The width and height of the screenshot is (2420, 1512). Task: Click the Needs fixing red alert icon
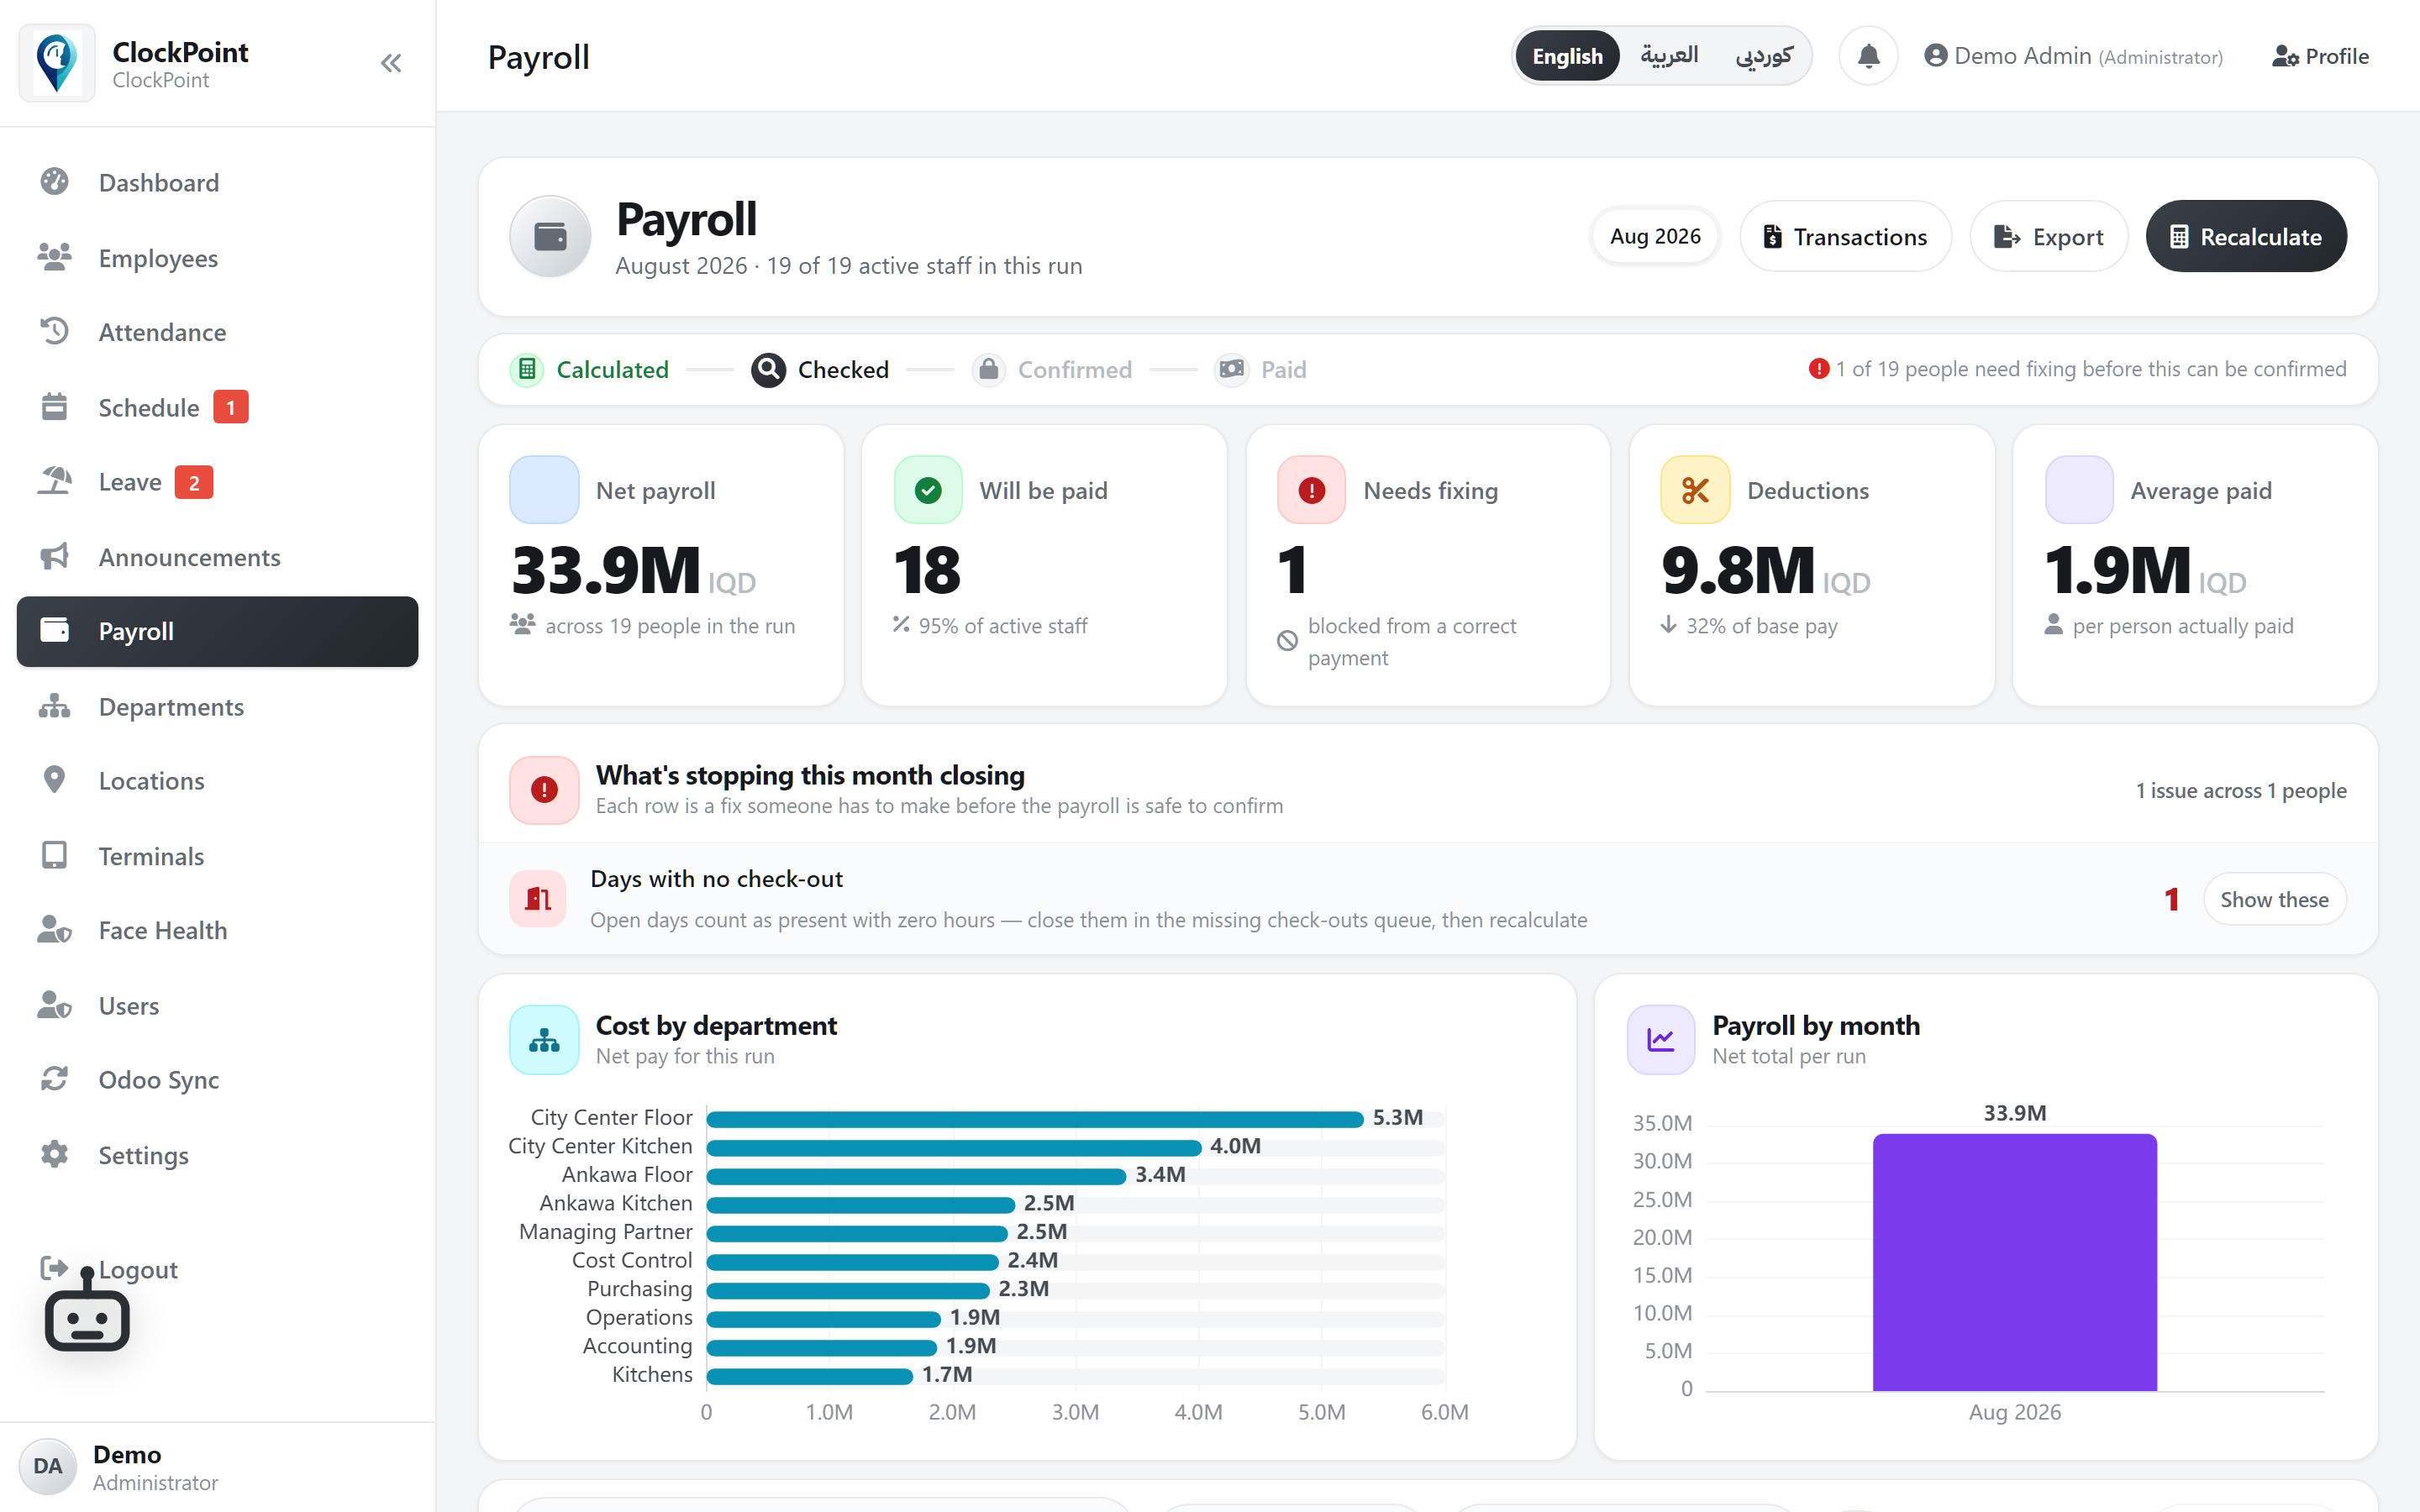(1311, 490)
